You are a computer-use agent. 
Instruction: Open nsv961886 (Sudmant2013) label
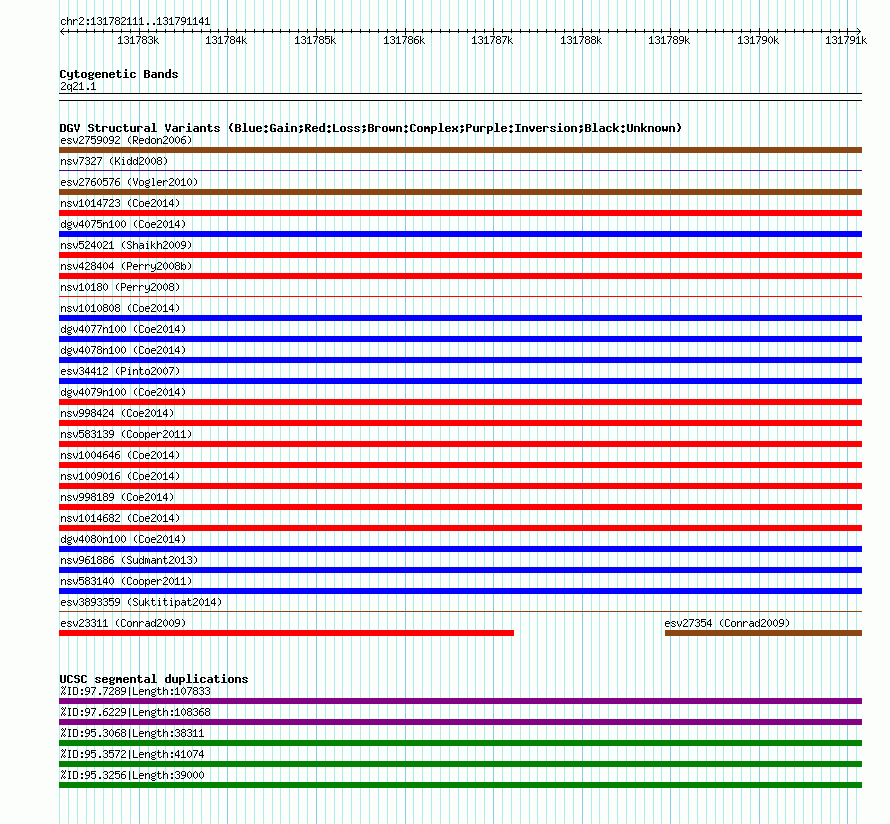(129, 560)
